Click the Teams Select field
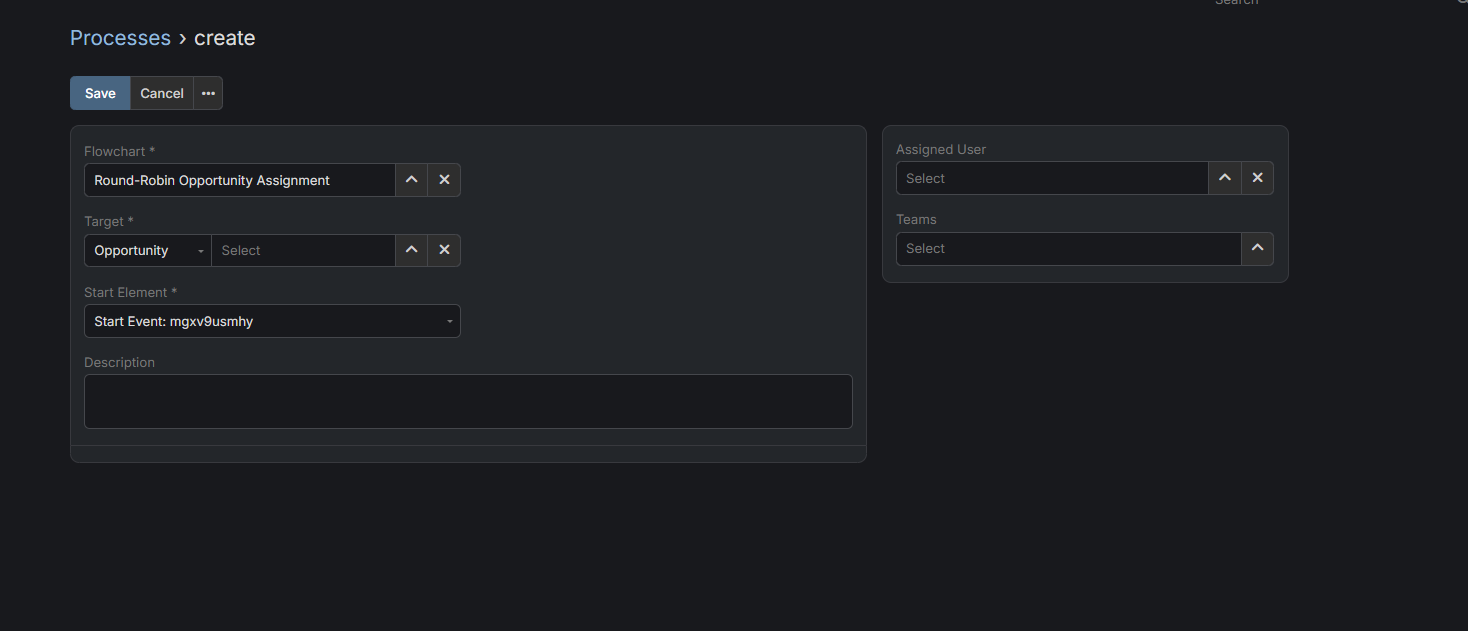 (1068, 248)
